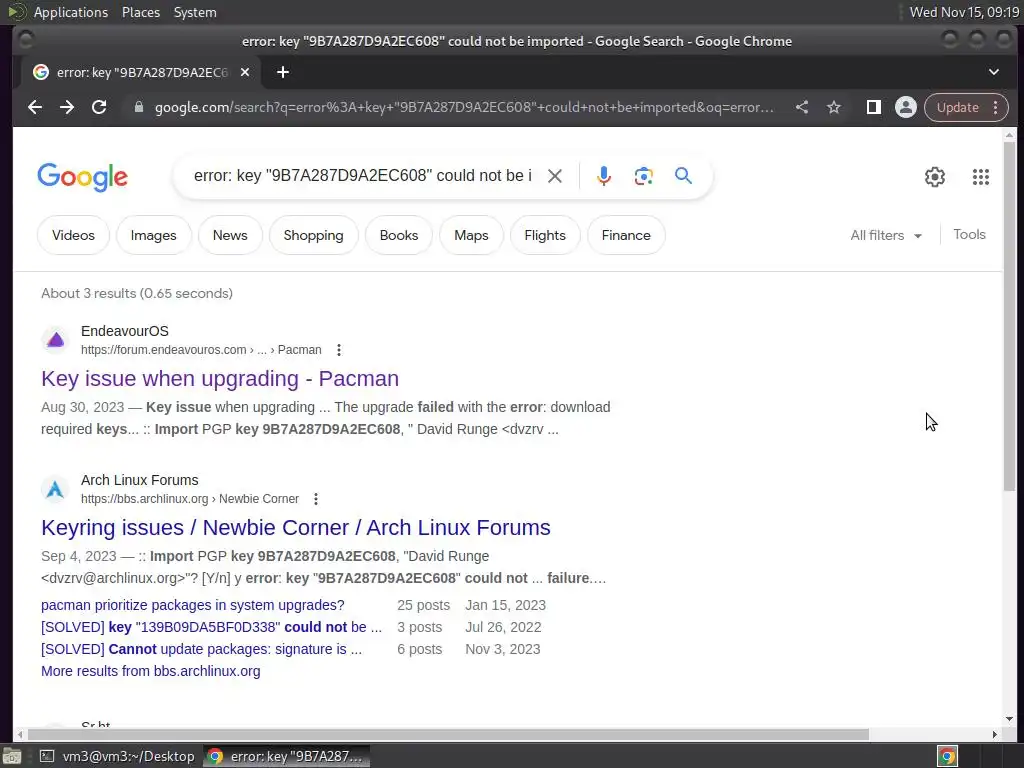Switch to vm3@vm3:~/Desktop terminal in taskbar
The height and width of the screenshot is (768, 1024).
pos(117,756)
